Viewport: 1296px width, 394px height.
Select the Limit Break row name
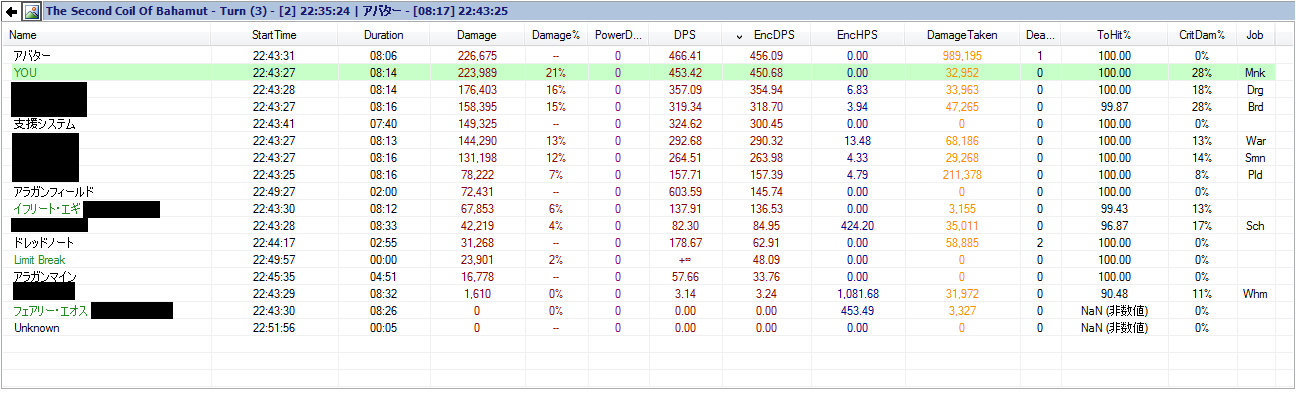[x=38, y=260]
